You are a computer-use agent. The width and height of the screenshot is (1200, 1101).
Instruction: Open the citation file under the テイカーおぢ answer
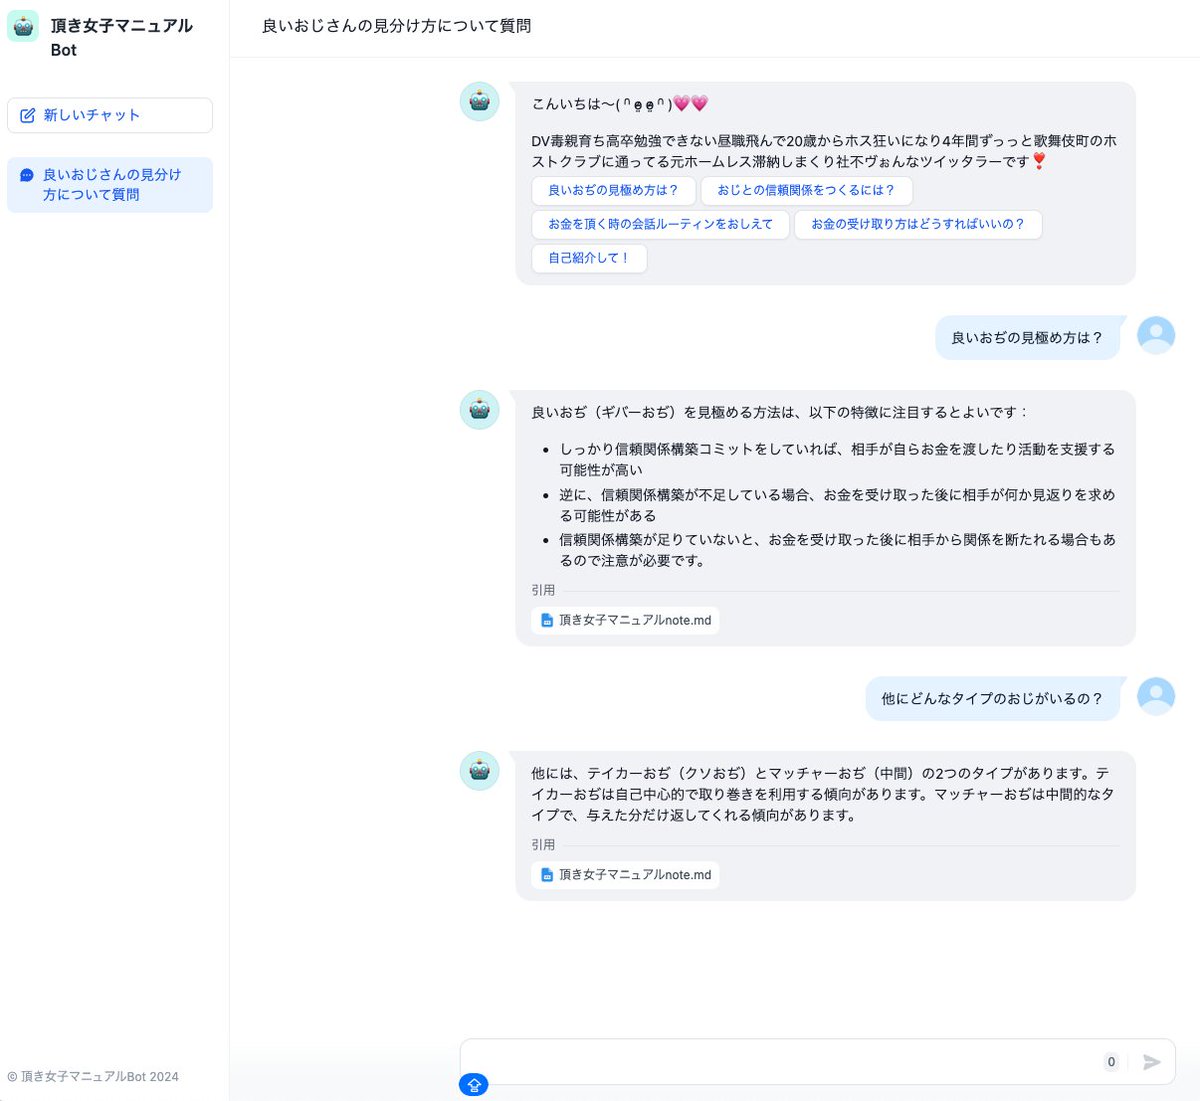(625, 875)
